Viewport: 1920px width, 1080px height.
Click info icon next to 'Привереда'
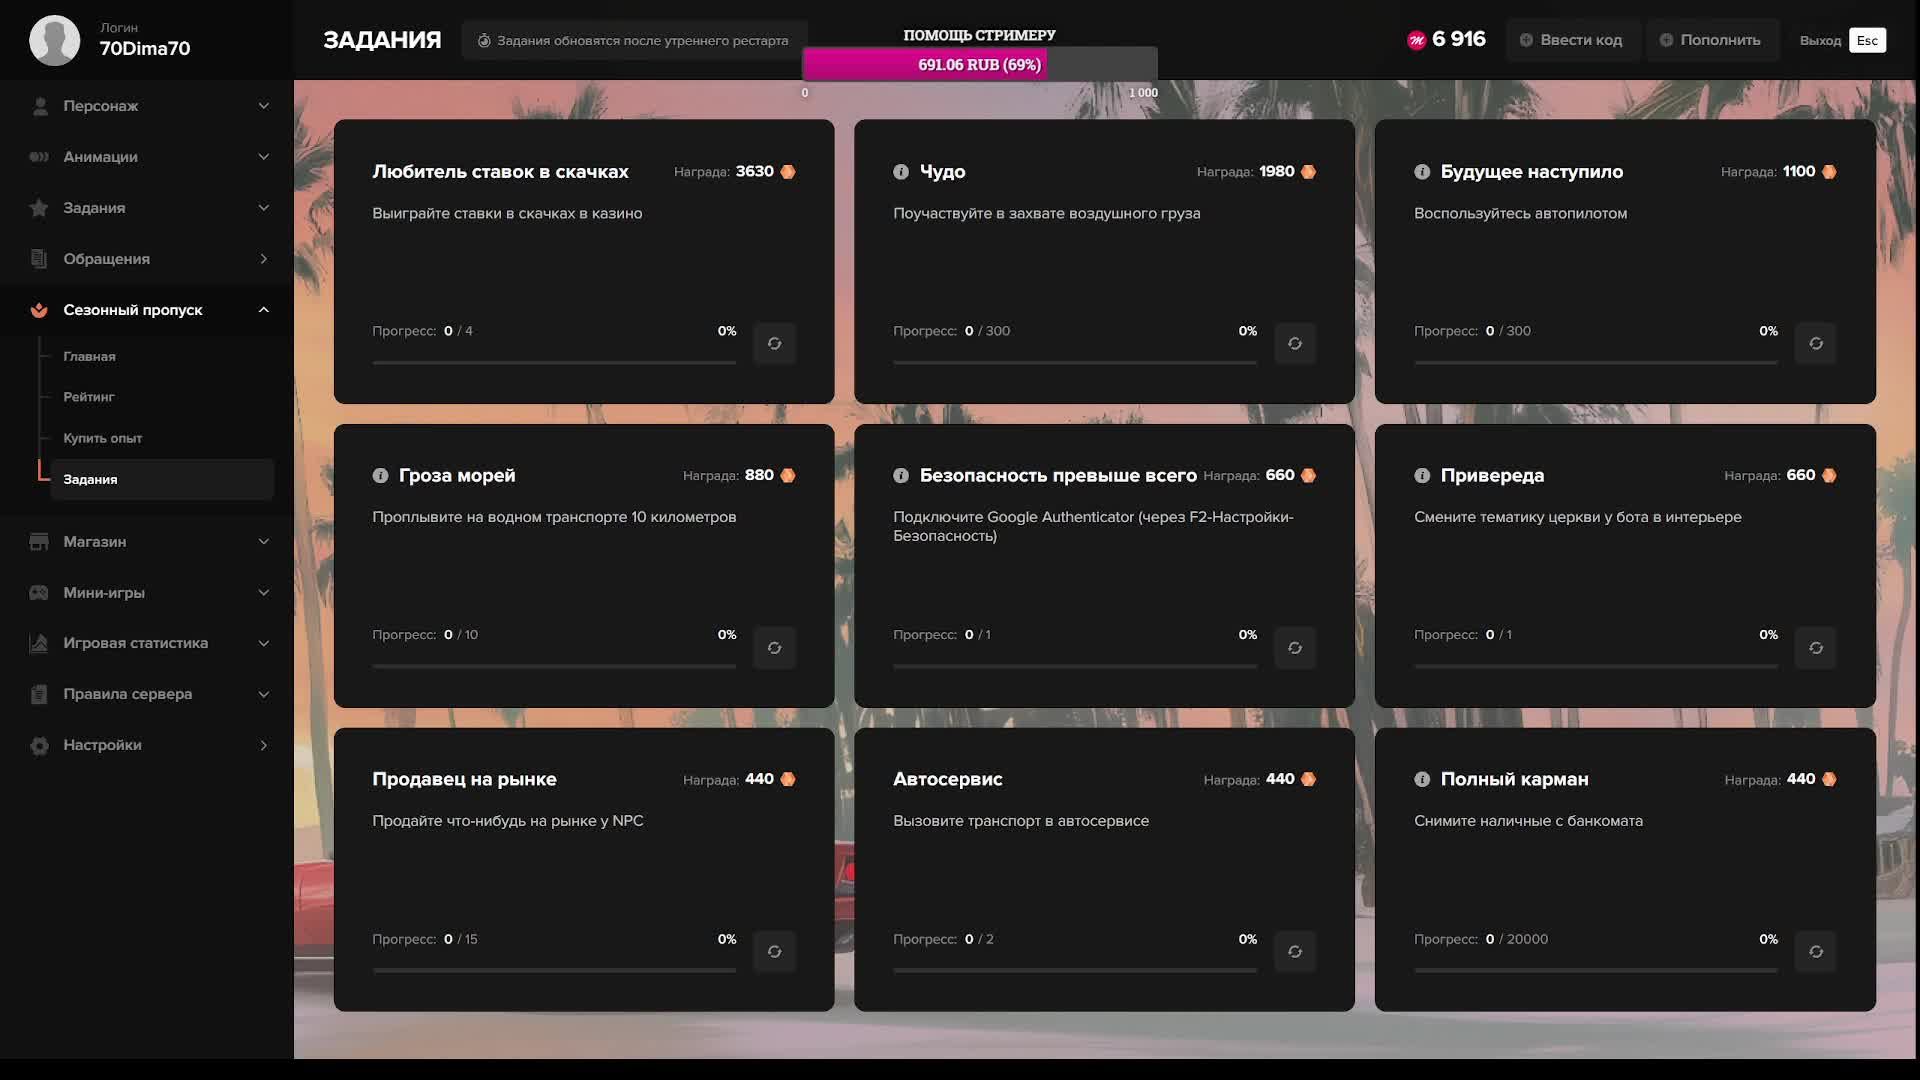point(1422,476)
